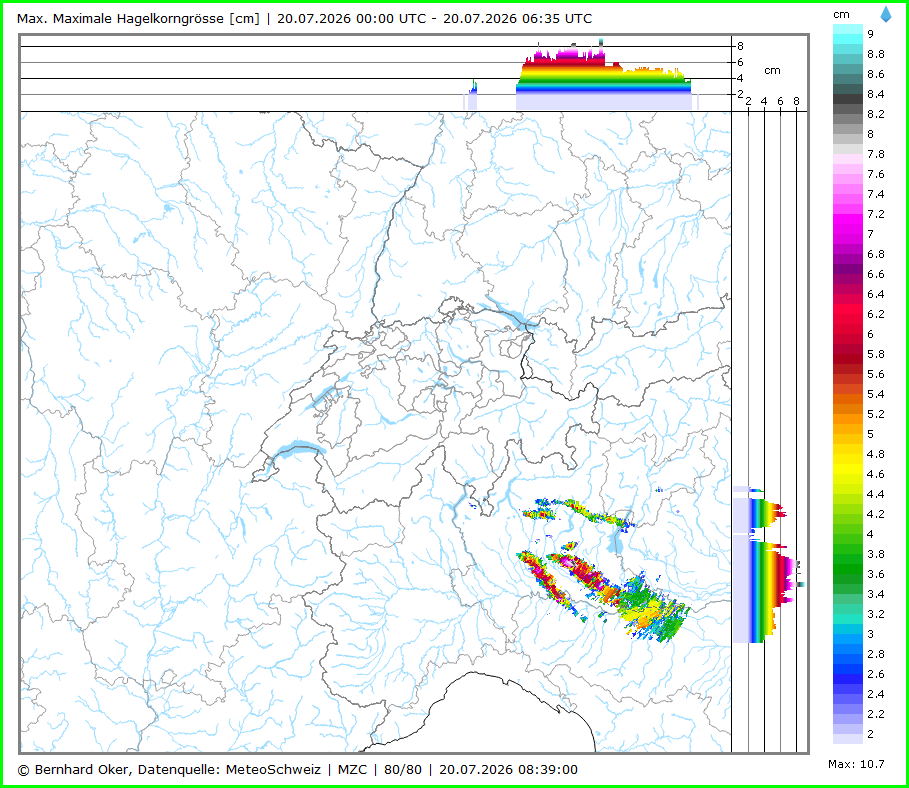Click the legend label '4.2'
Image resolution: width=909 pixels, height=788 pixels.
point(876,514)
